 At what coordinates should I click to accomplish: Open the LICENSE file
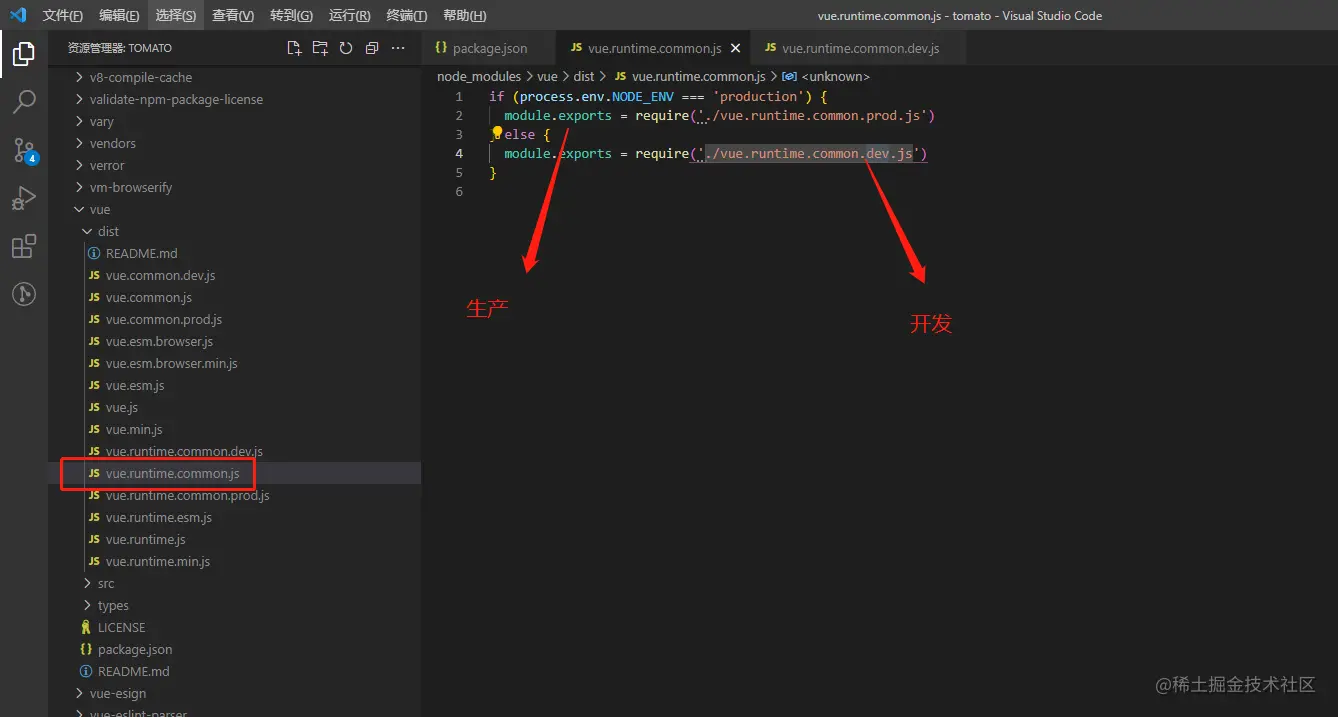(x=121, y=627)
